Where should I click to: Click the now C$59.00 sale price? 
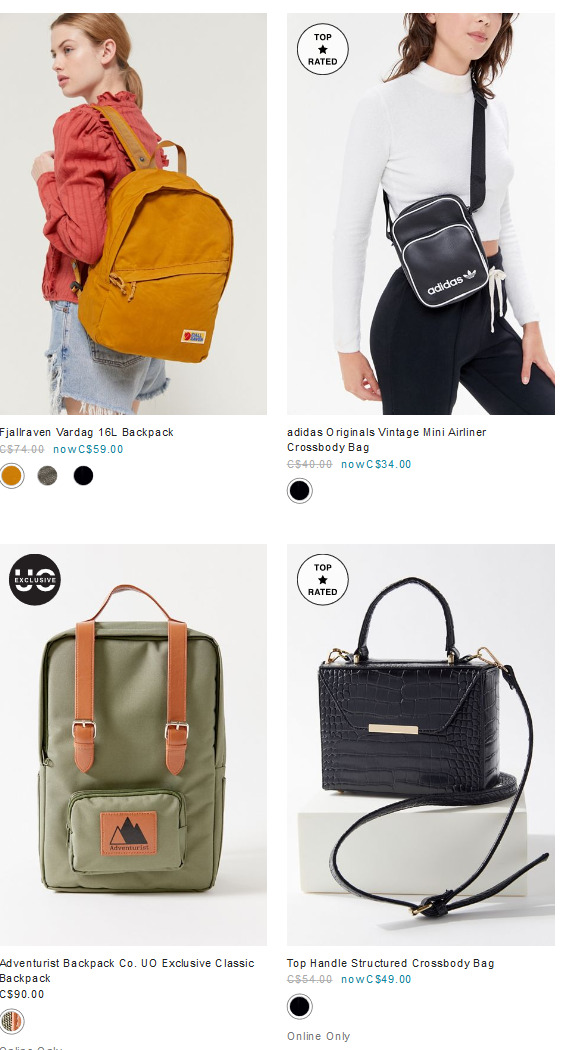[x=88, y=449]
